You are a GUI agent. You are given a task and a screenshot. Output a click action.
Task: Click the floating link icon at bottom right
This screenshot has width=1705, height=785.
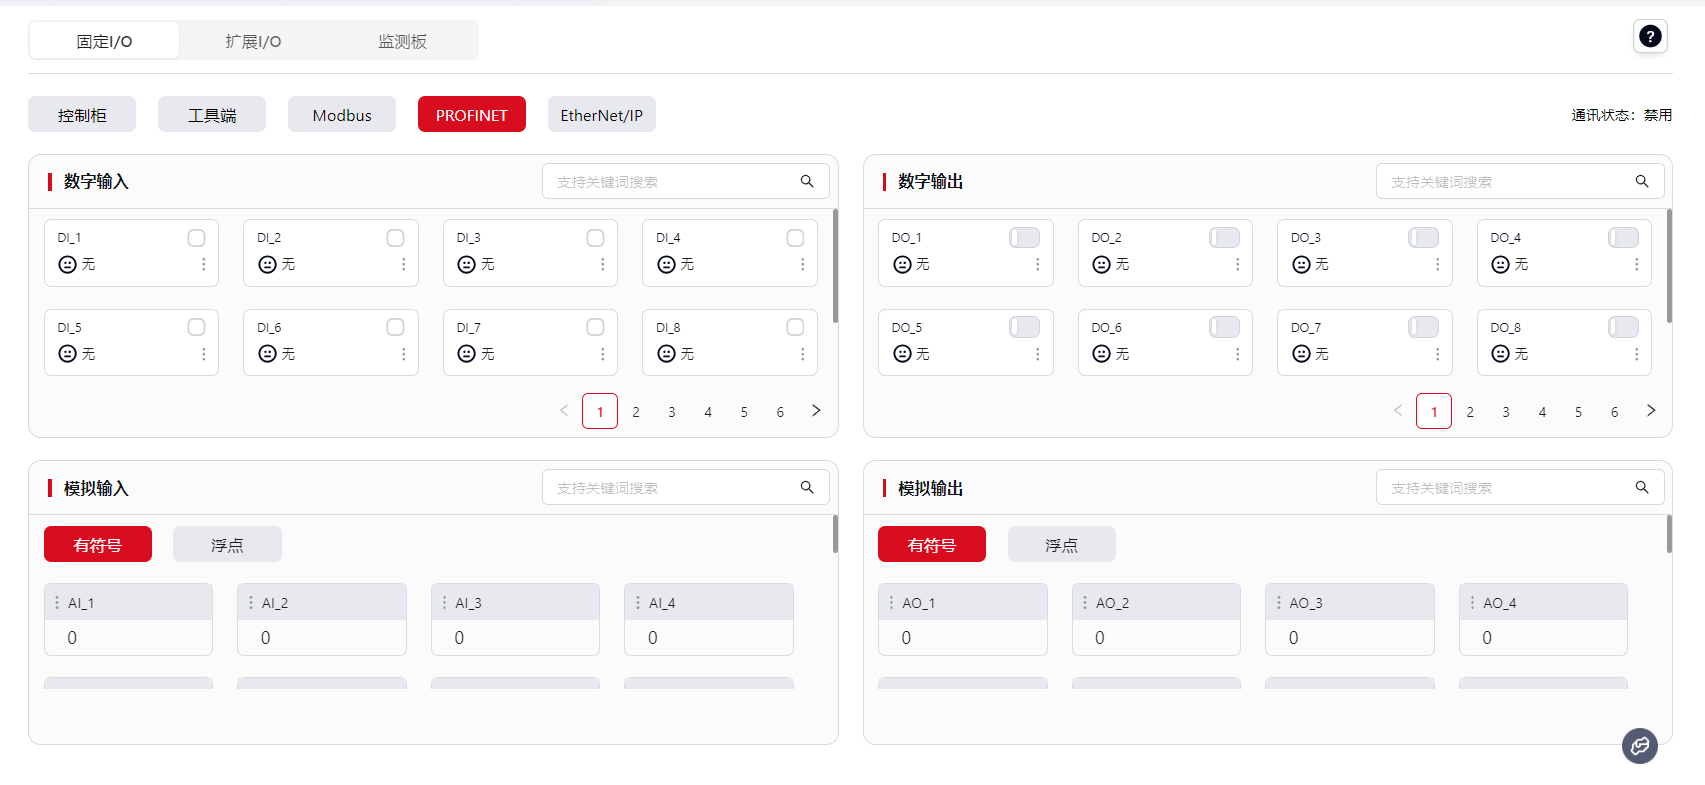pos(1639,745)
